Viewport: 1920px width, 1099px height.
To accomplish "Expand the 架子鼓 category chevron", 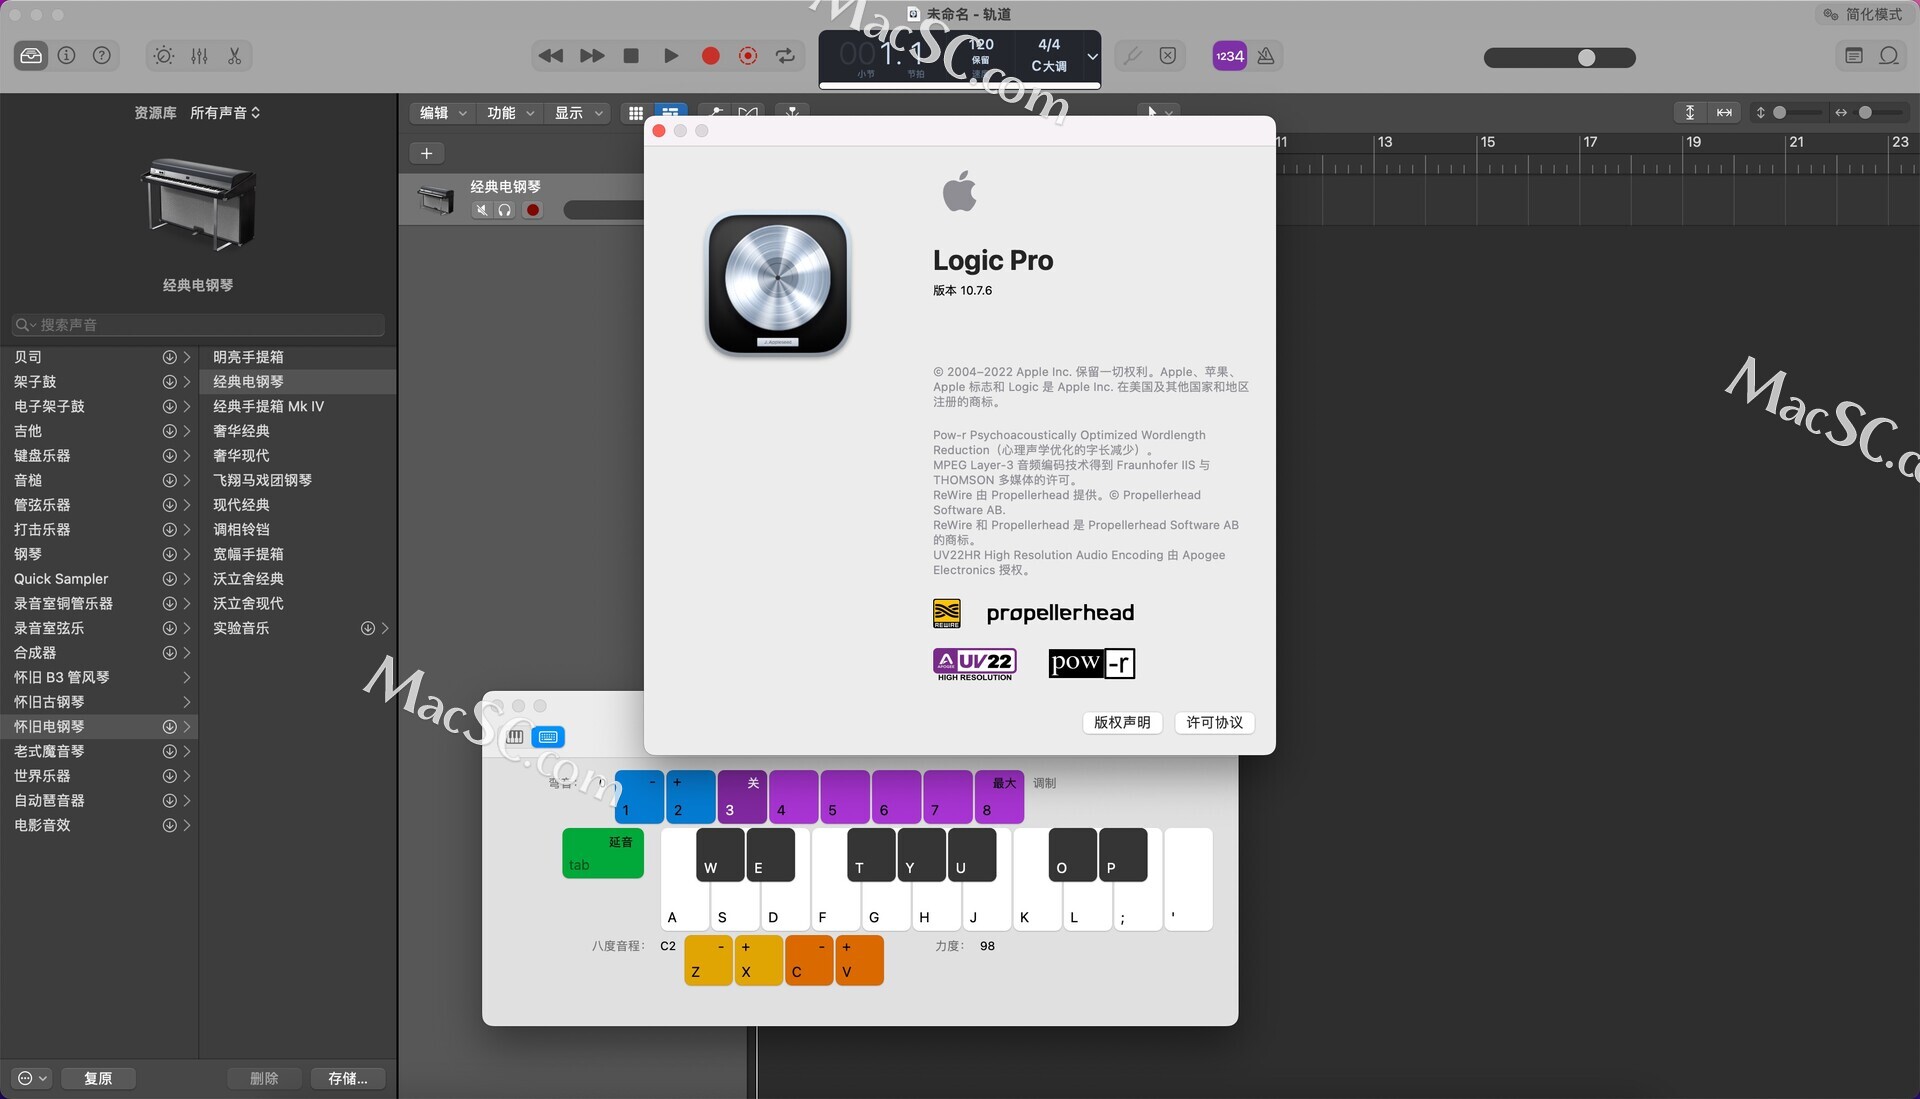I will (x=187, y=382).
